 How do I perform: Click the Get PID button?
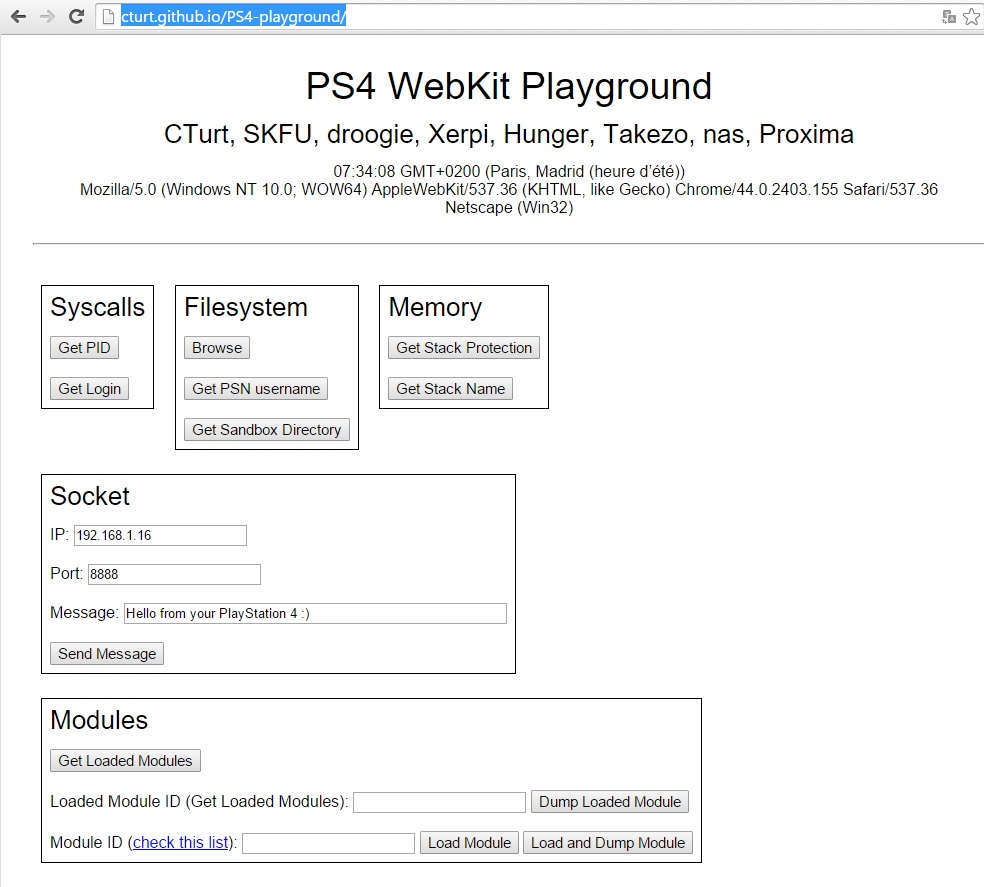pos(84,348)
